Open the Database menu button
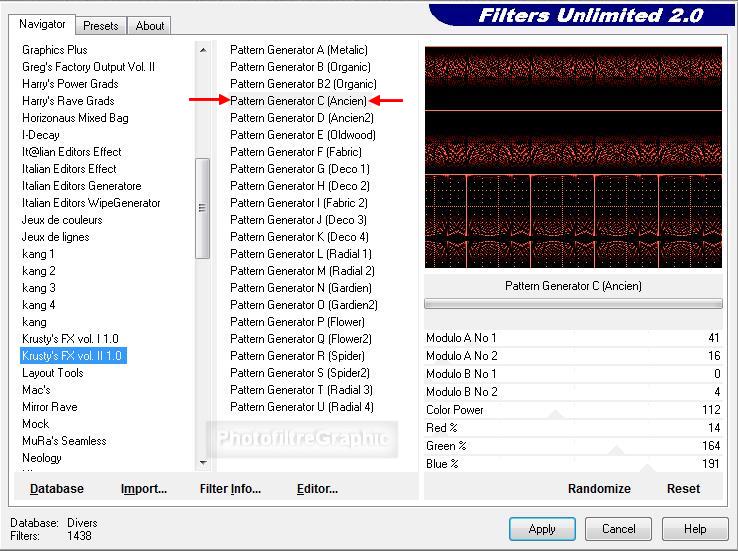 (57, 489)
